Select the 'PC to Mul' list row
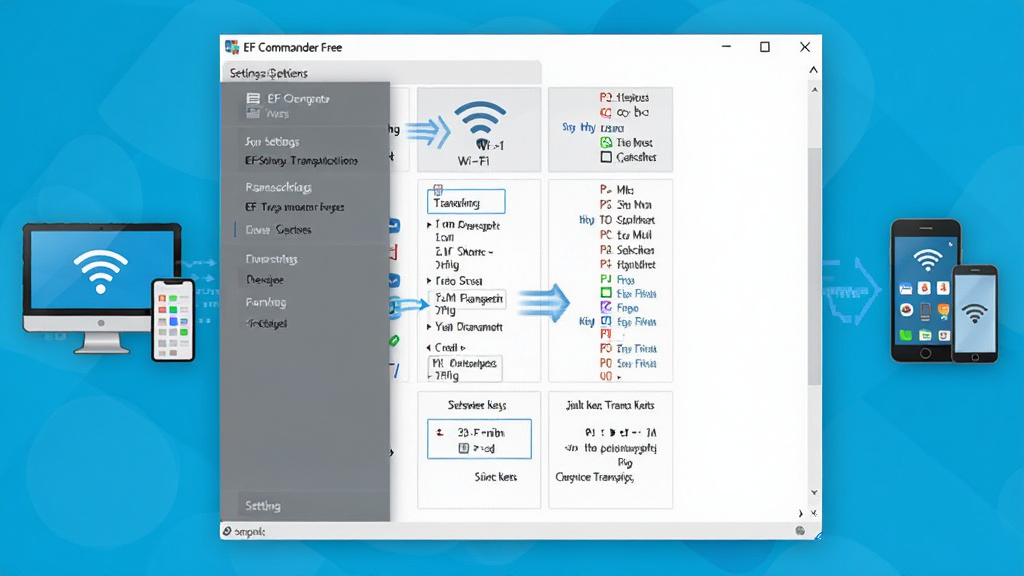Screen dimensions: 1024x576 tap(626, 235)
